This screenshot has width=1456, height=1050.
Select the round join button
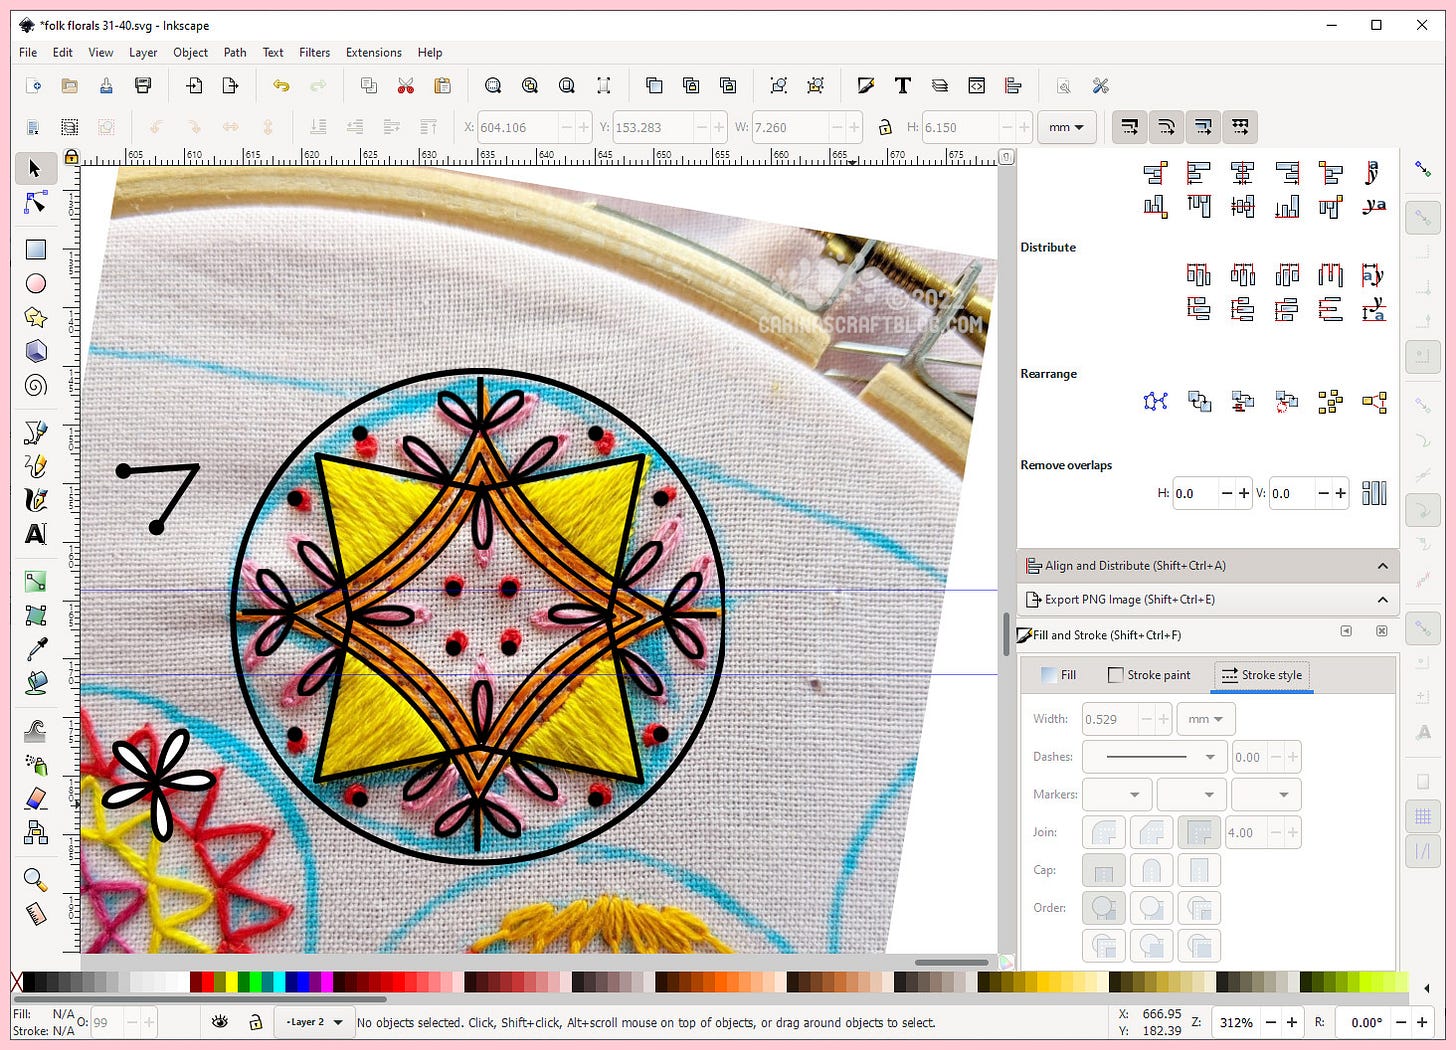coord(1104,832)
